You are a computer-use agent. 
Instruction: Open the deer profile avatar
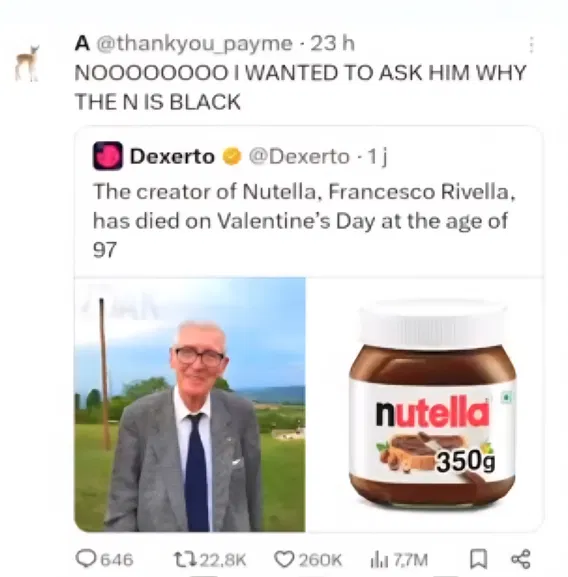tap(27, 63)
